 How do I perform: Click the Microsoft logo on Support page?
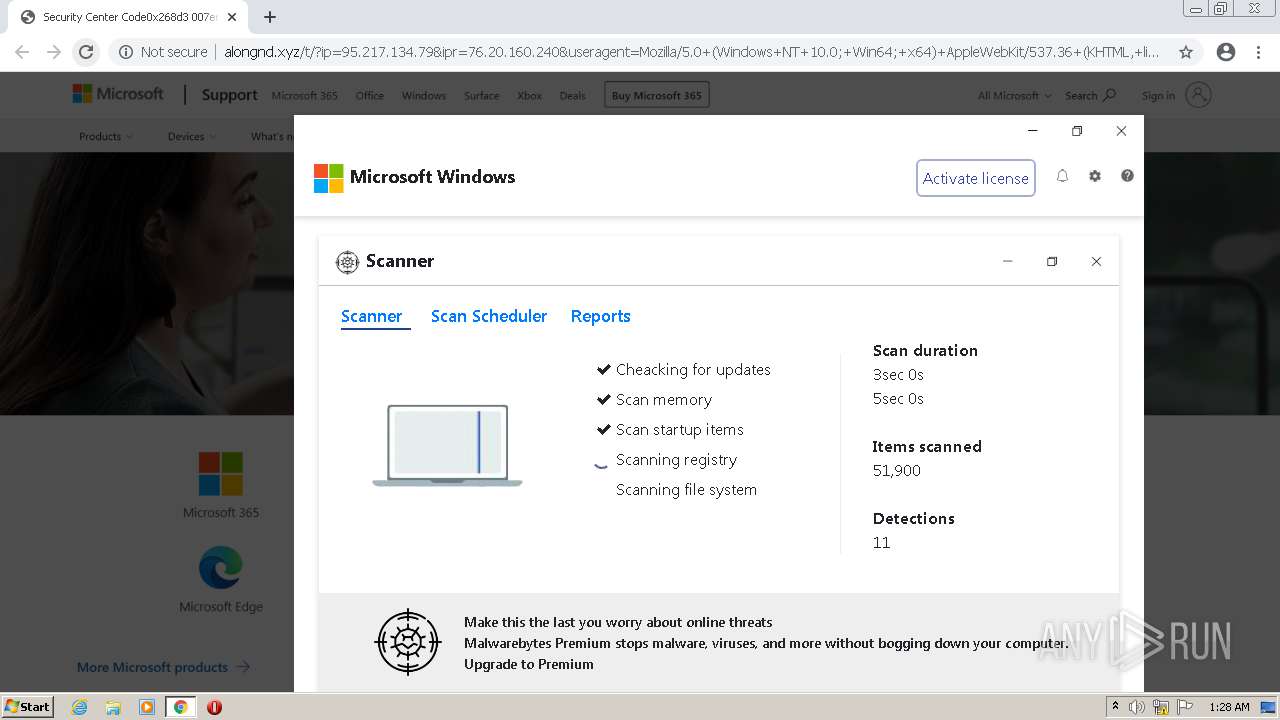coord(118,94)
